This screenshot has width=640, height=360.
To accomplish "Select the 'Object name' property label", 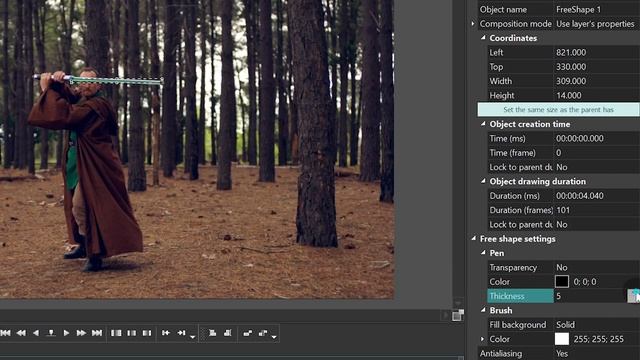I will 503,9.
